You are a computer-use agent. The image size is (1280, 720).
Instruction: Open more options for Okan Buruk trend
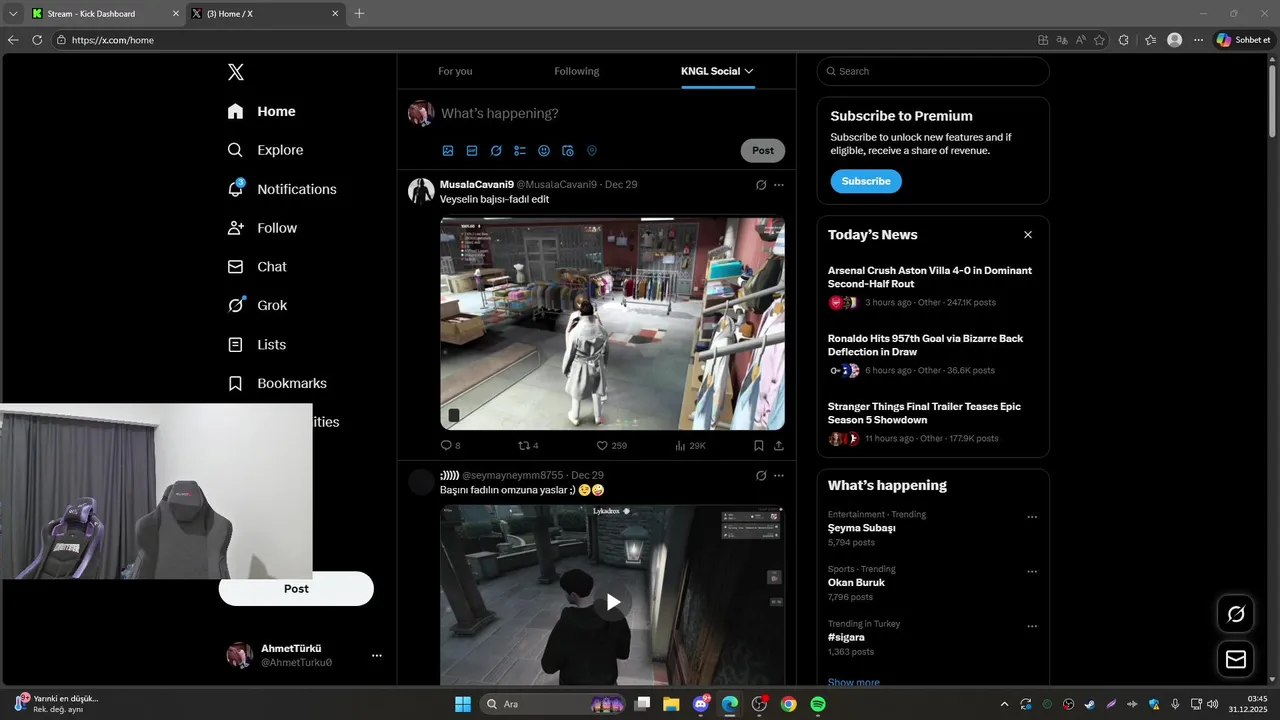pos(1032,572)
